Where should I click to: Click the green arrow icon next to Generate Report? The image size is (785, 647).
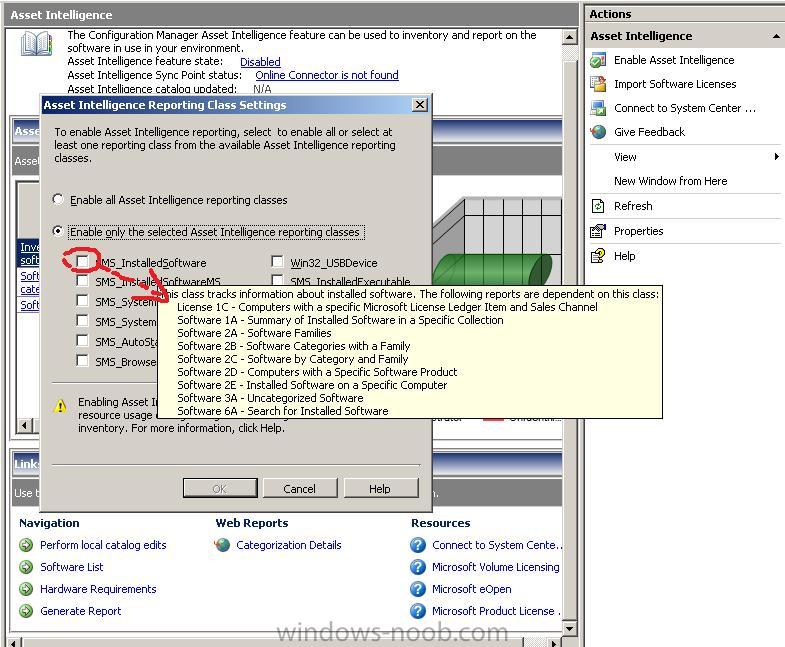click(26, 611)
